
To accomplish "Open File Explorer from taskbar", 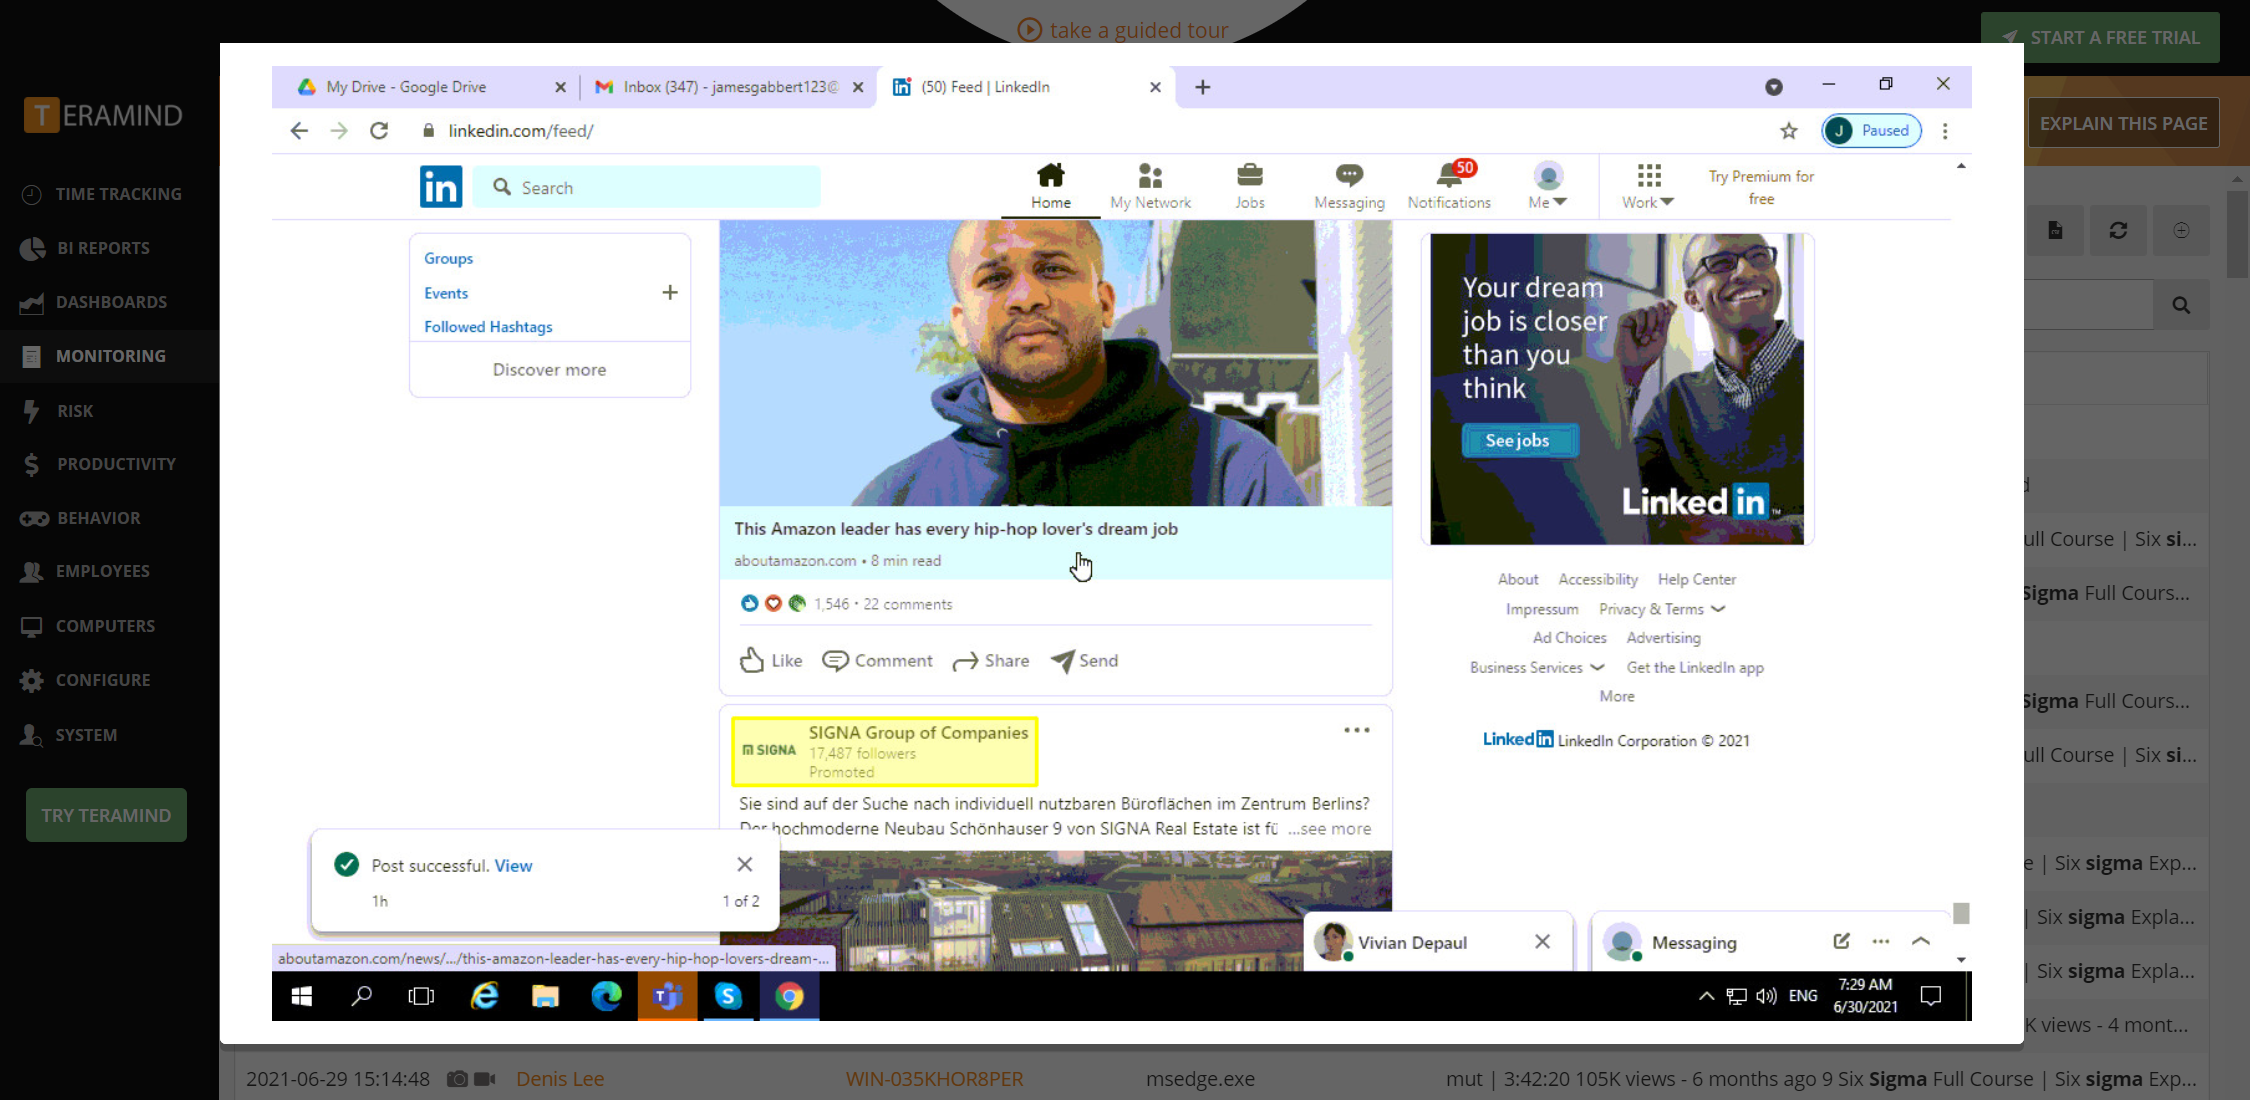I will tap(545, 996).
